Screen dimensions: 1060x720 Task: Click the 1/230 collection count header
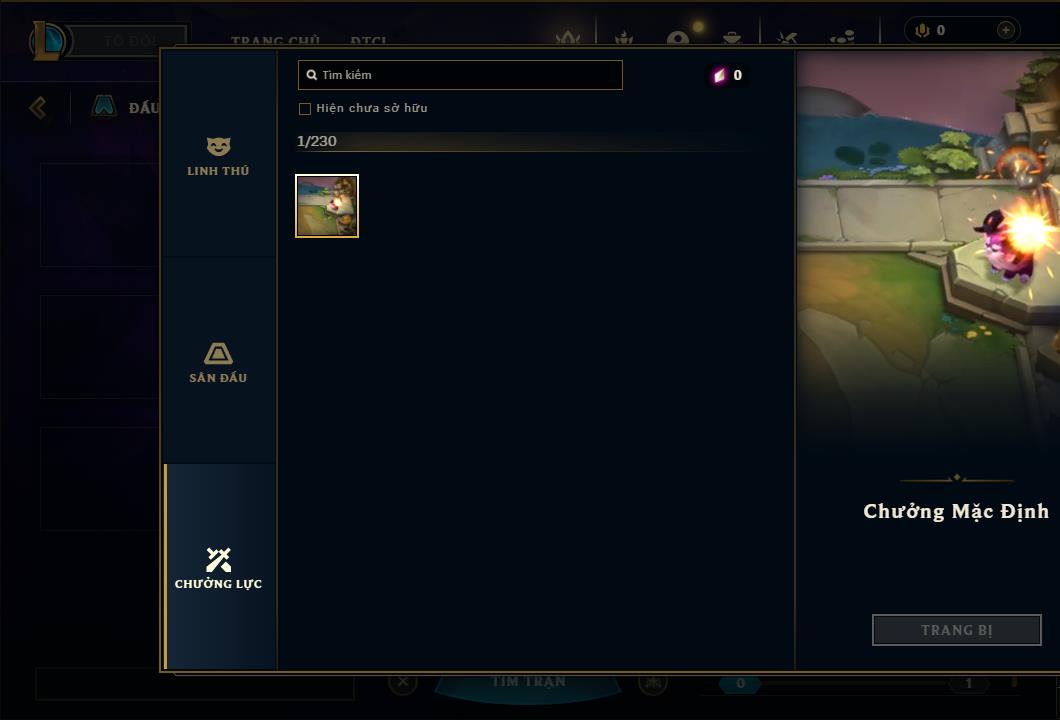[x=316, y=141]
